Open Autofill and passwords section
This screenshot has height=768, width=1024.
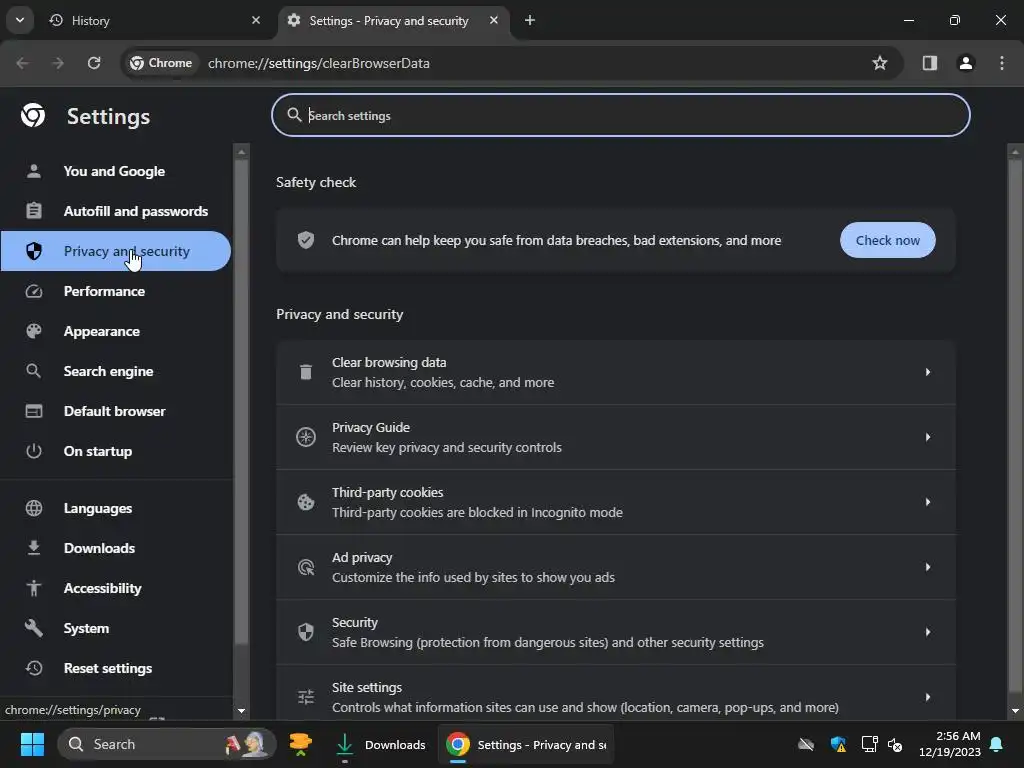click(x=115, y=211)
